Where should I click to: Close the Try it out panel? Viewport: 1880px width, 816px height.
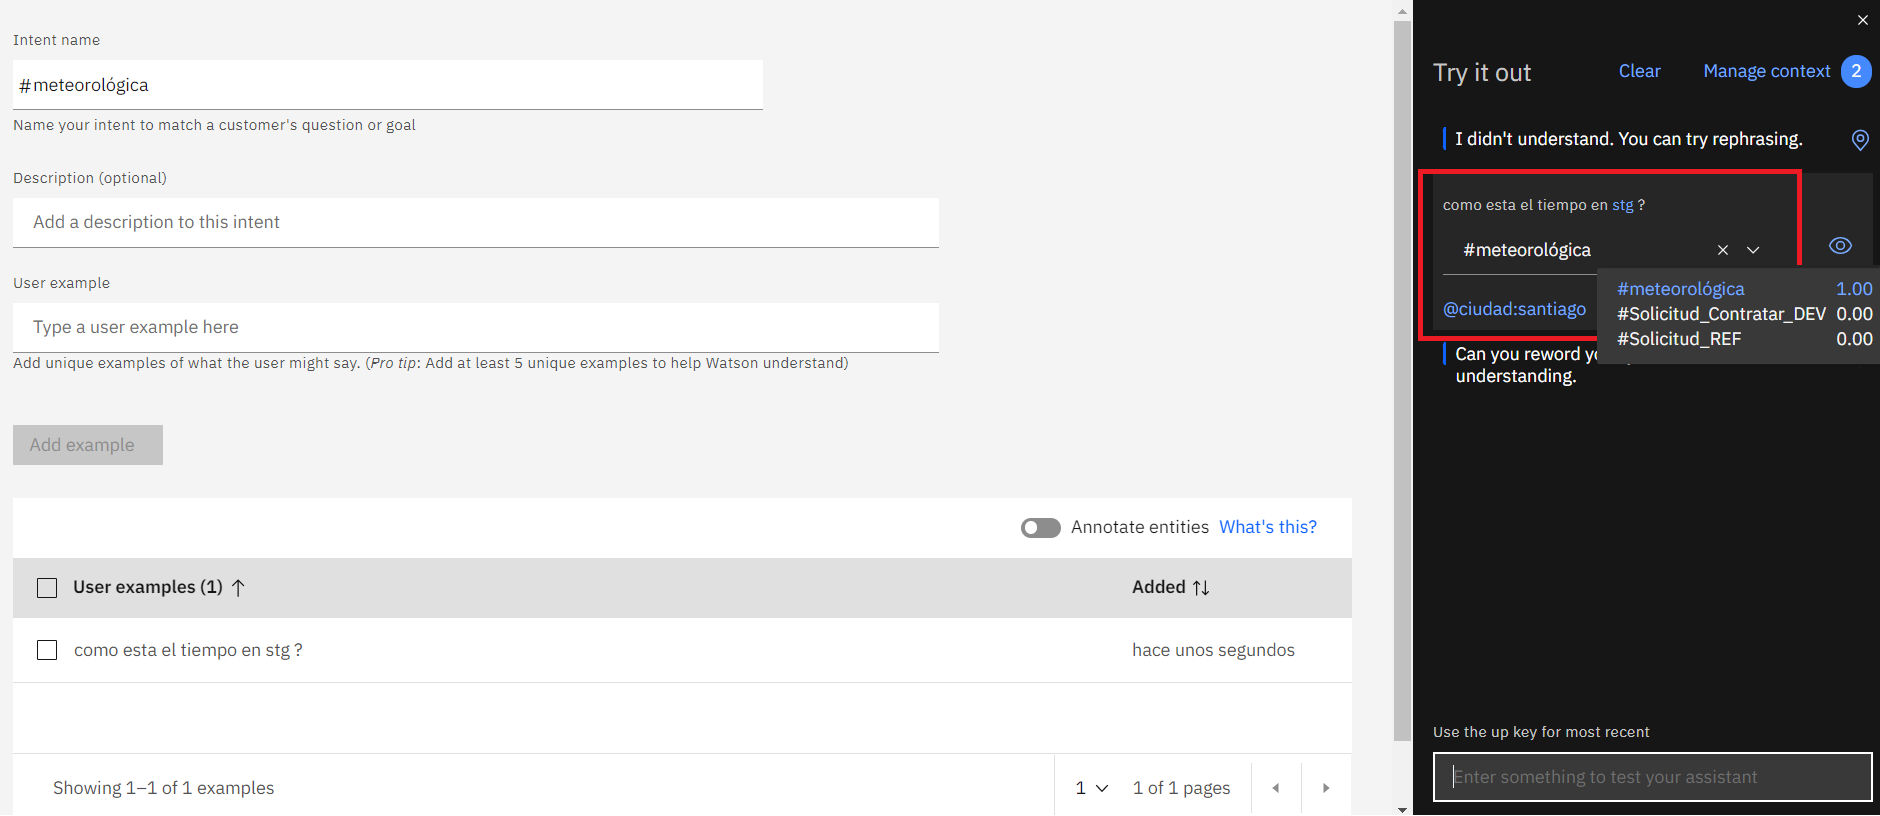[x=1863, y=20]
